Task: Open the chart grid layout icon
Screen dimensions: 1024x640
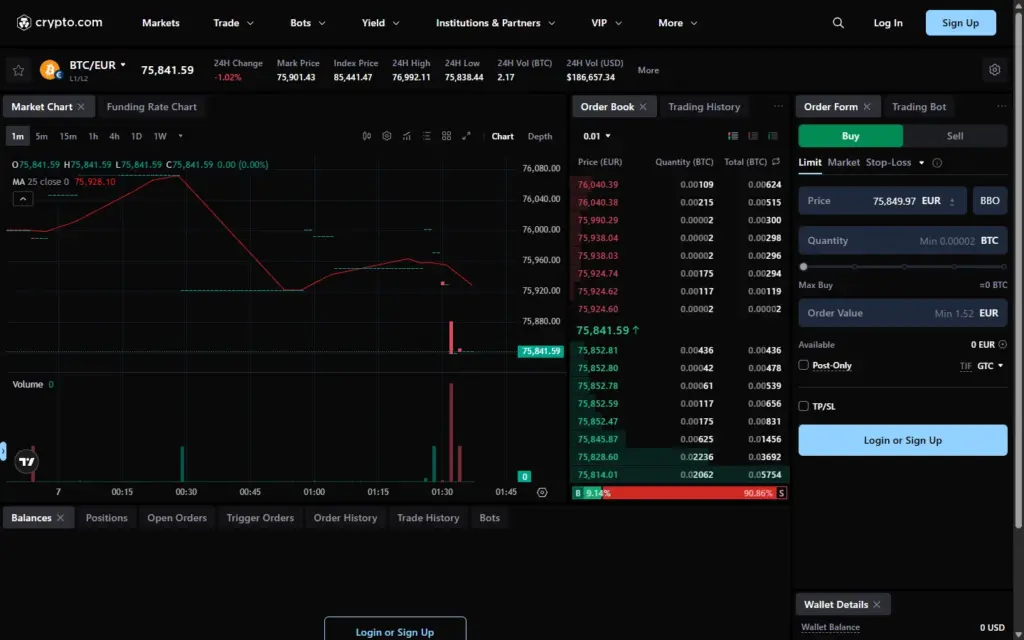Action: [446, 136]
